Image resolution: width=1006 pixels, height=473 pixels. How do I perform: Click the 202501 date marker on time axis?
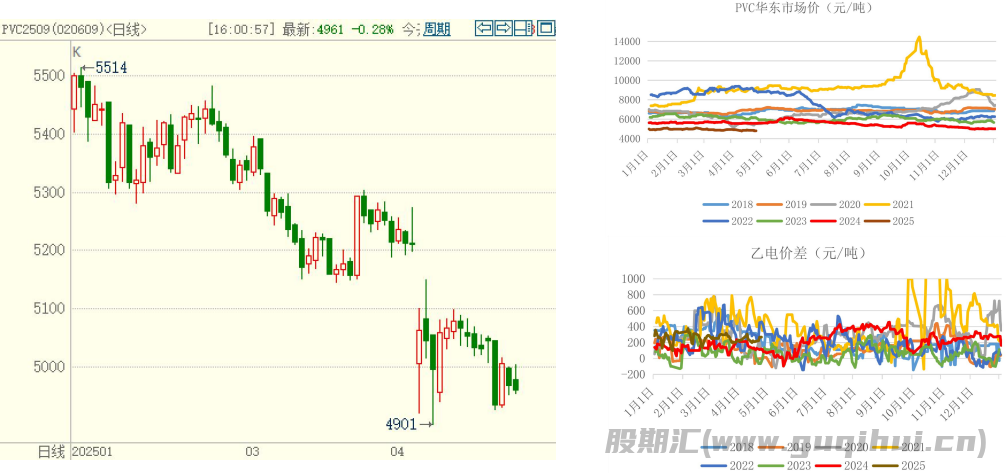tap(93, 451)
